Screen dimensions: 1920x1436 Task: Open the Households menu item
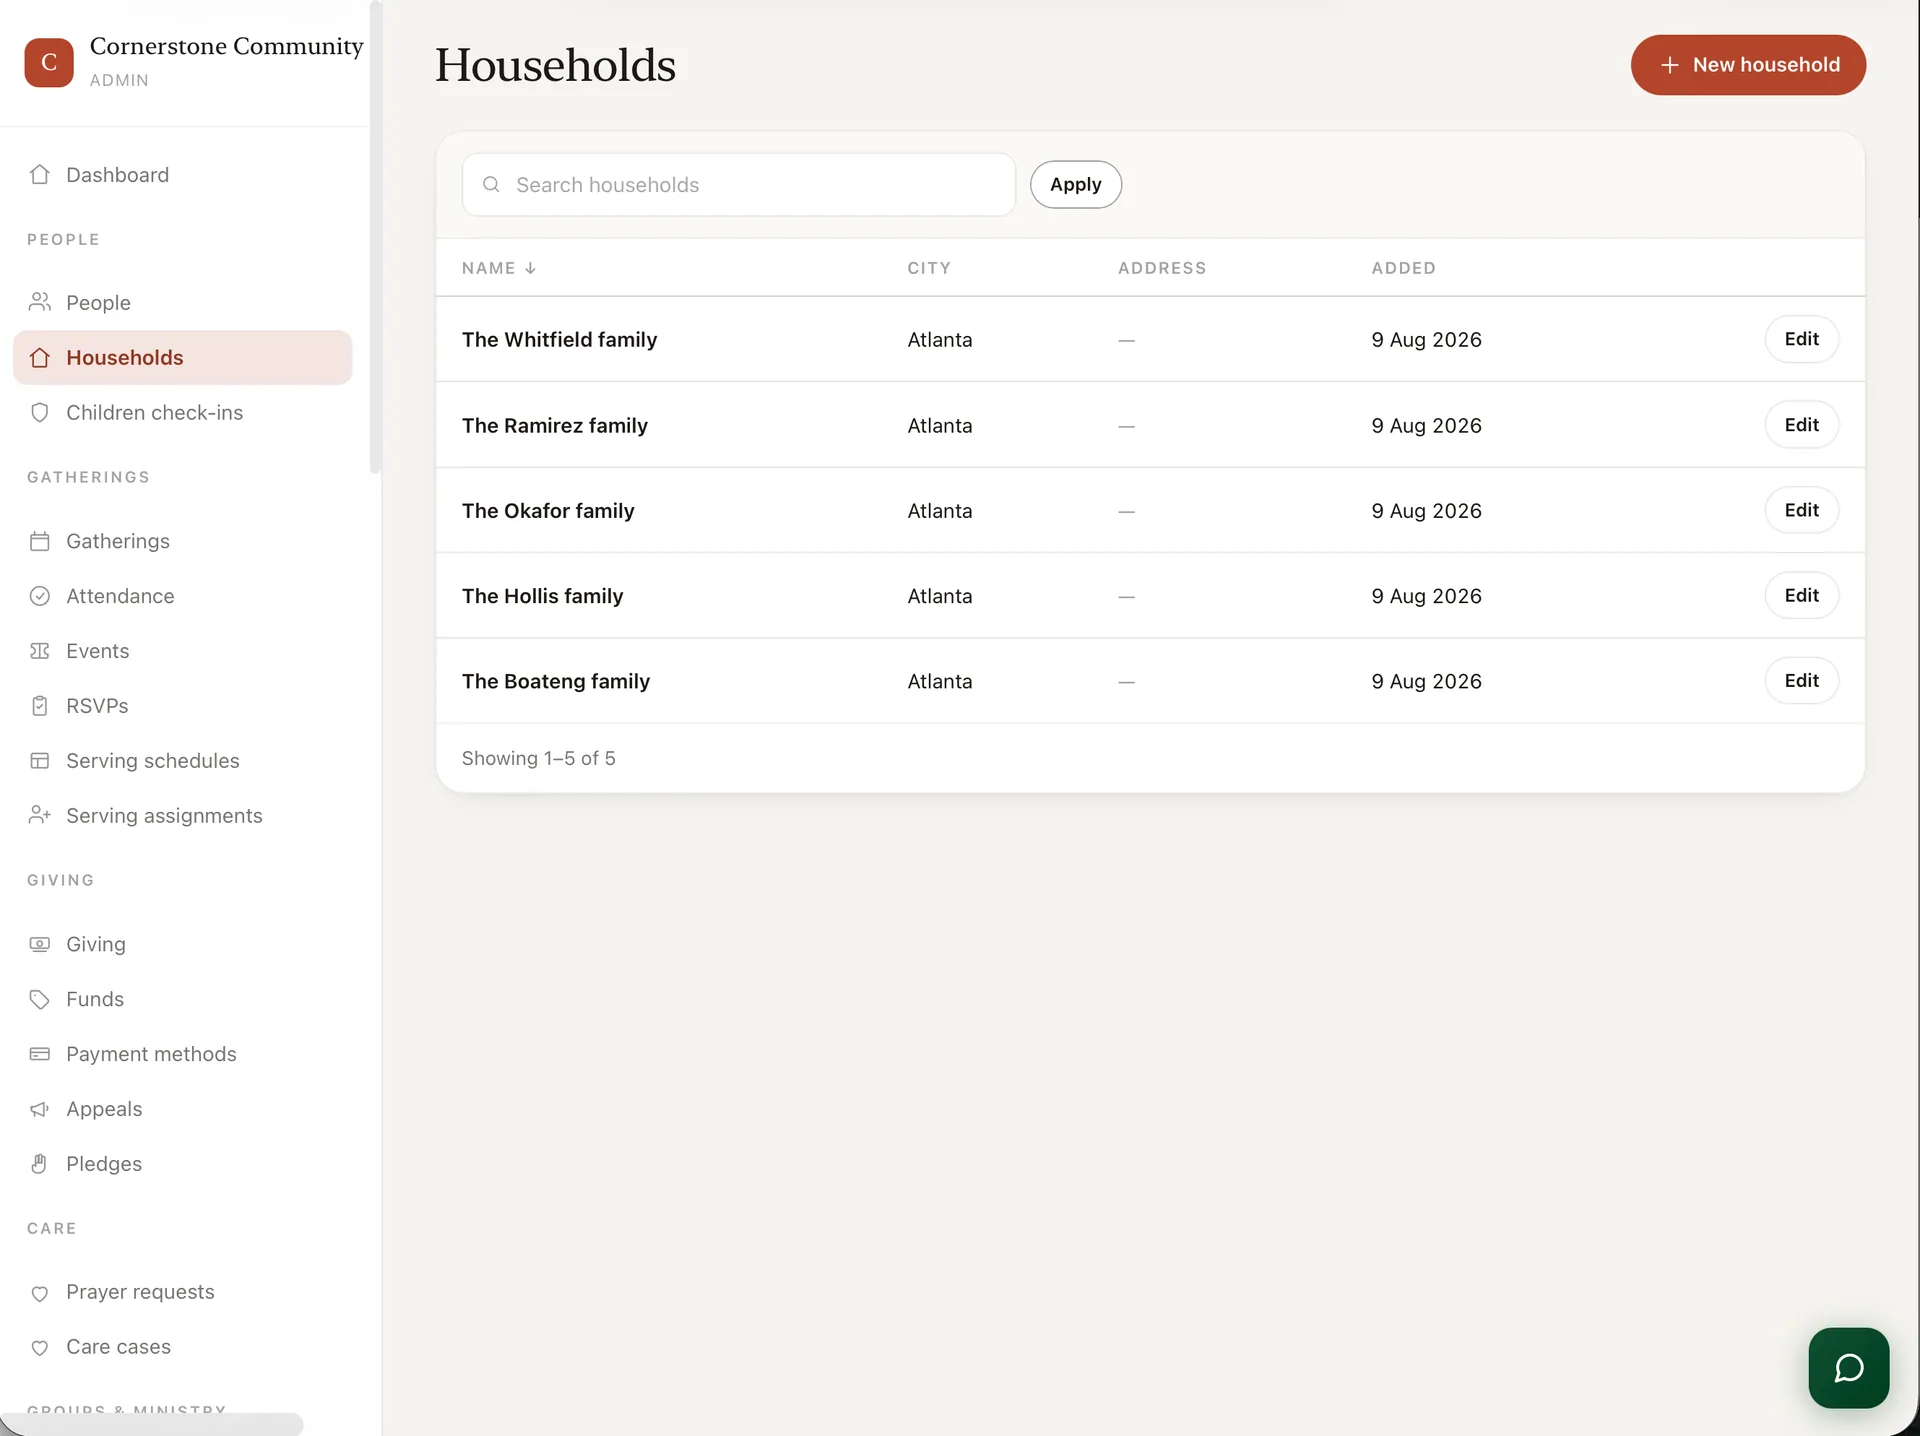(183, 358)
